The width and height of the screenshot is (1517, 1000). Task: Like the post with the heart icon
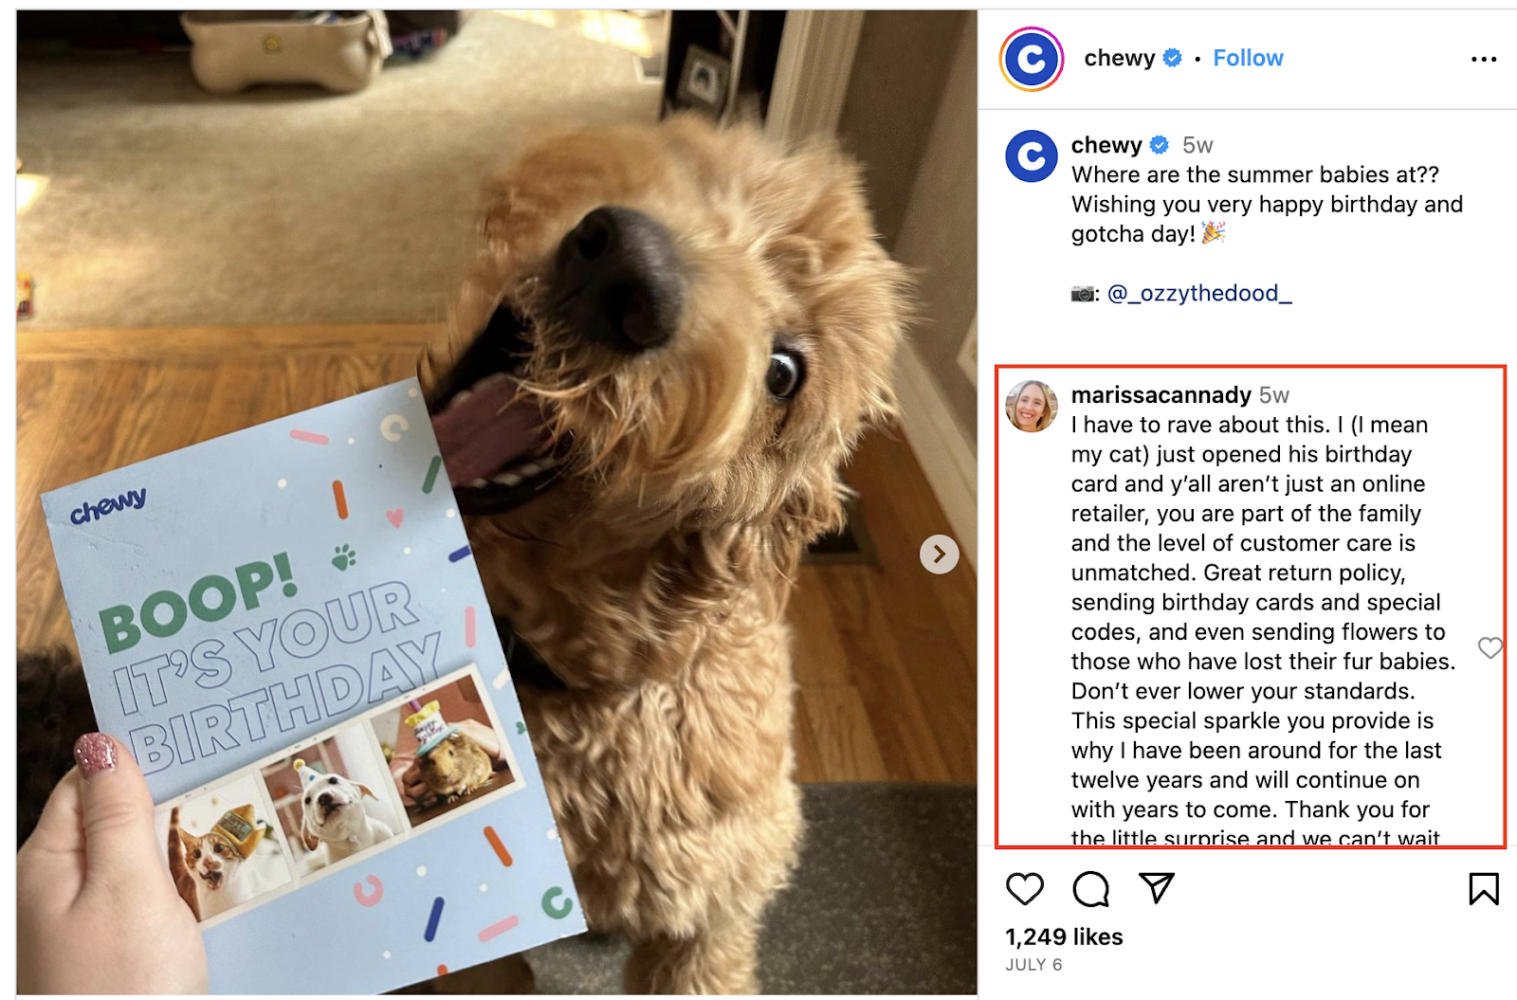pos(1024,888)
